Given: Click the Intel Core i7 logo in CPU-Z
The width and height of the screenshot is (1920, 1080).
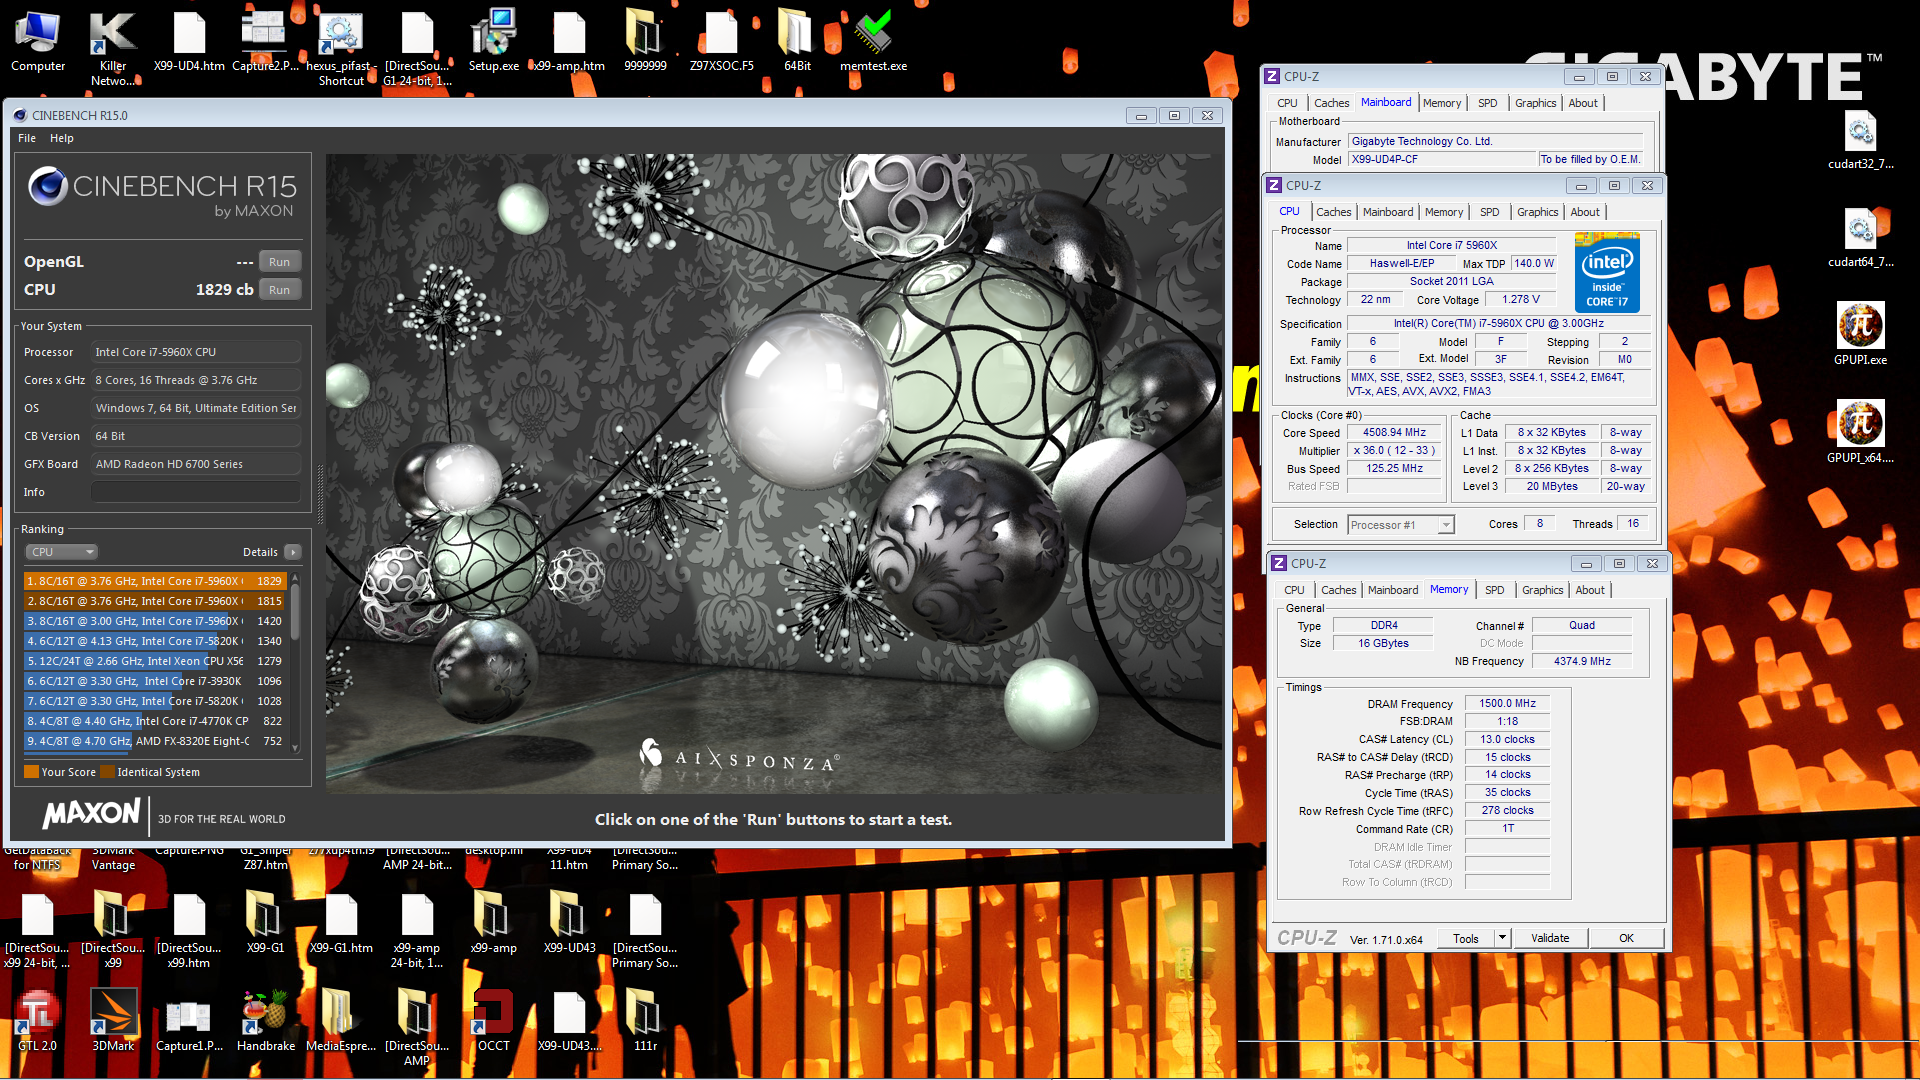Looking at the screenshot, I should pyautogui.click(x=1607, y=272).
